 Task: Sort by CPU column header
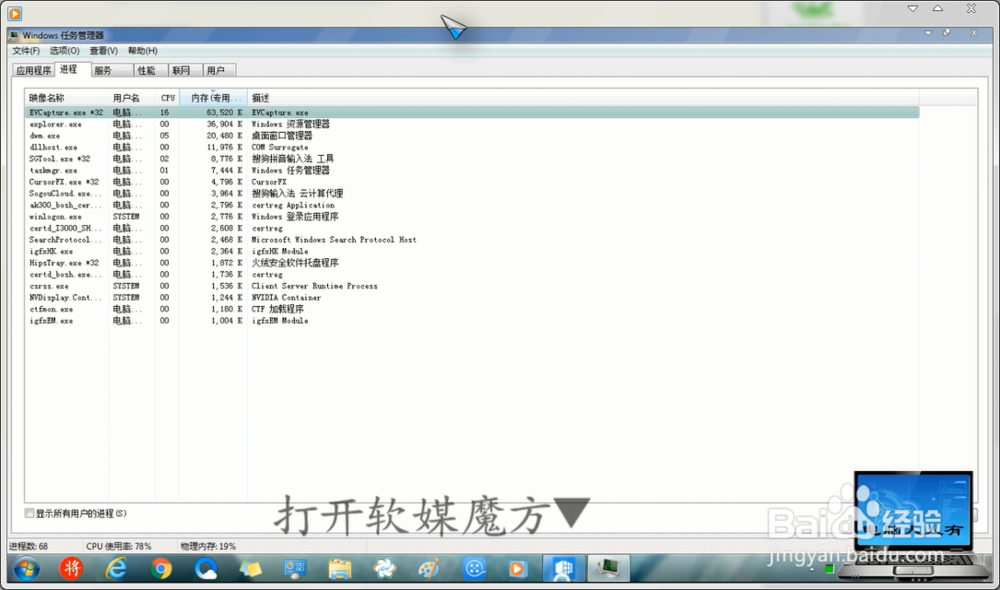[167, 98]
